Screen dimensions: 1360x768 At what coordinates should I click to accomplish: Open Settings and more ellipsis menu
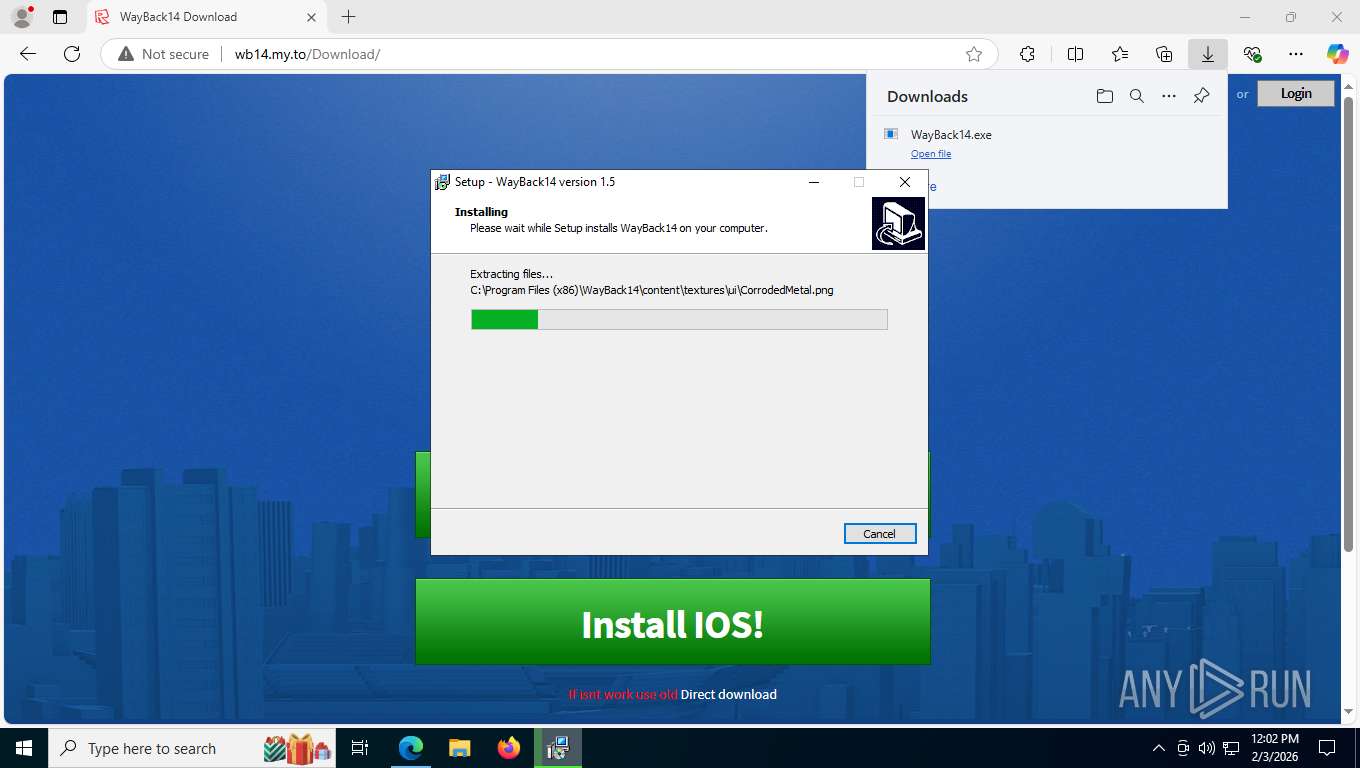pos(1296,54)
